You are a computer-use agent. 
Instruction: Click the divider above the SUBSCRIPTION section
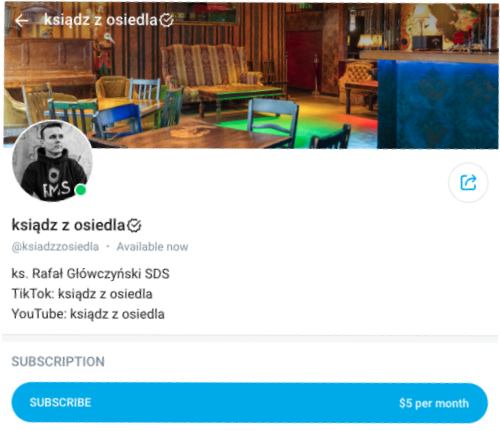click(x=250, y=338)
